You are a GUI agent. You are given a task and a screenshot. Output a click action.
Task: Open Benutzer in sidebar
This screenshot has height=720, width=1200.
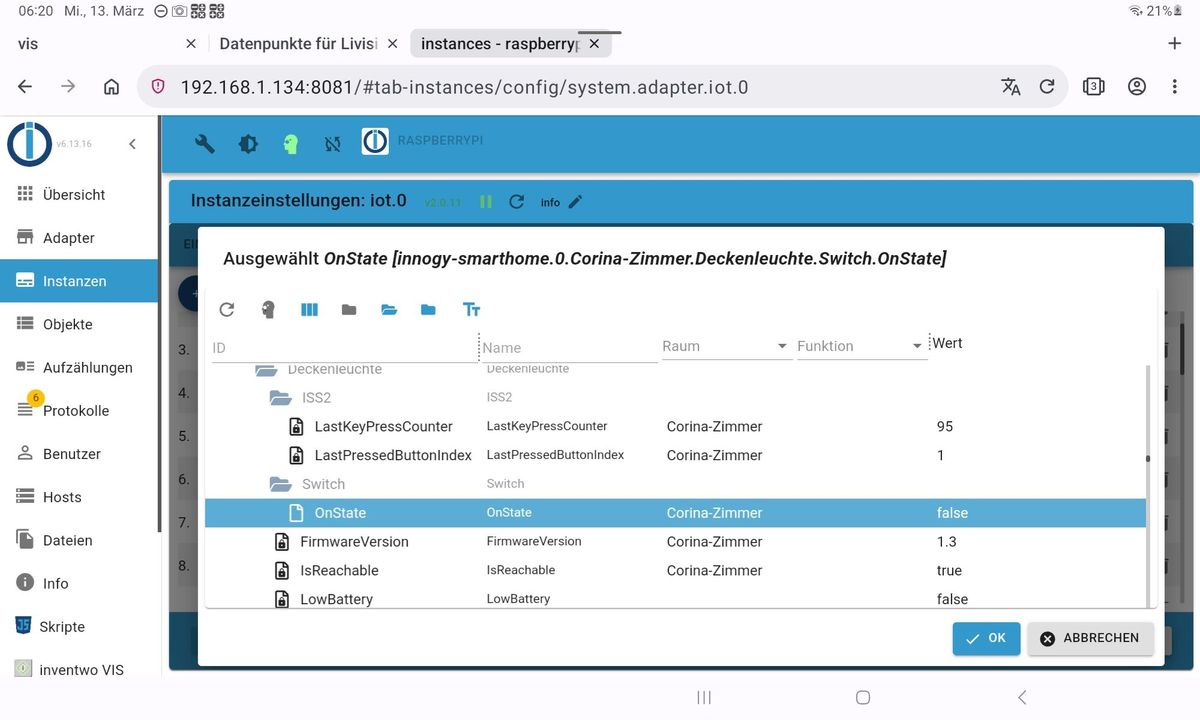[x=79, y=454]
